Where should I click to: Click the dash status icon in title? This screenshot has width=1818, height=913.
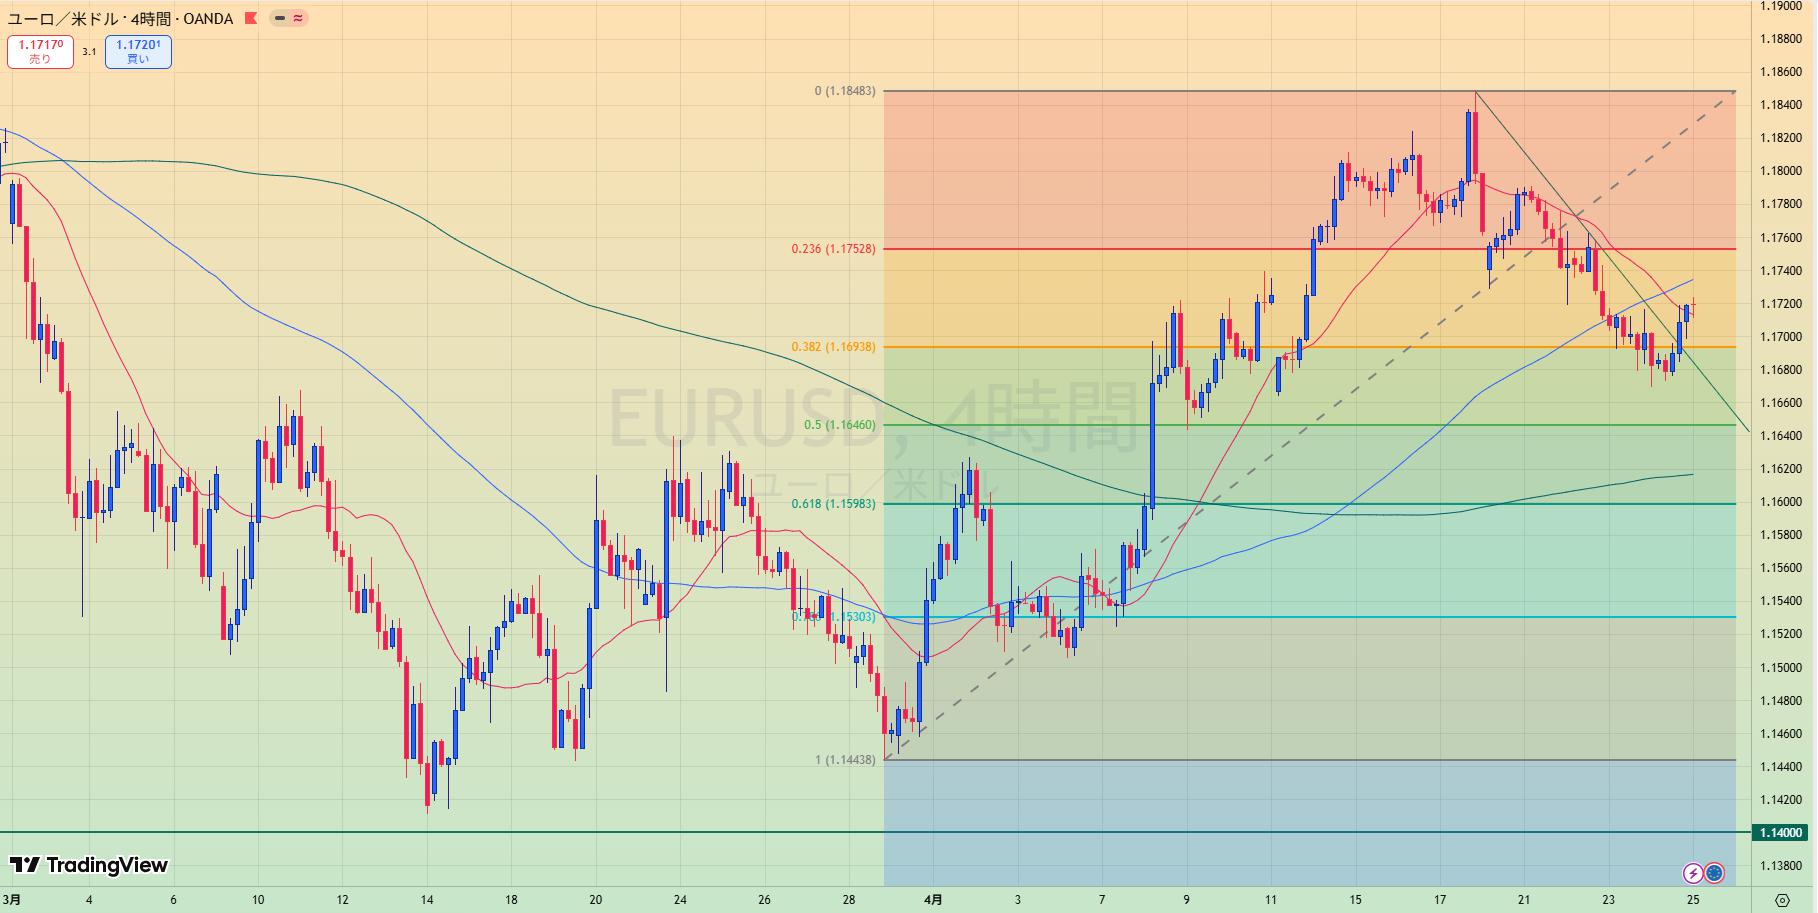(280, 19)
